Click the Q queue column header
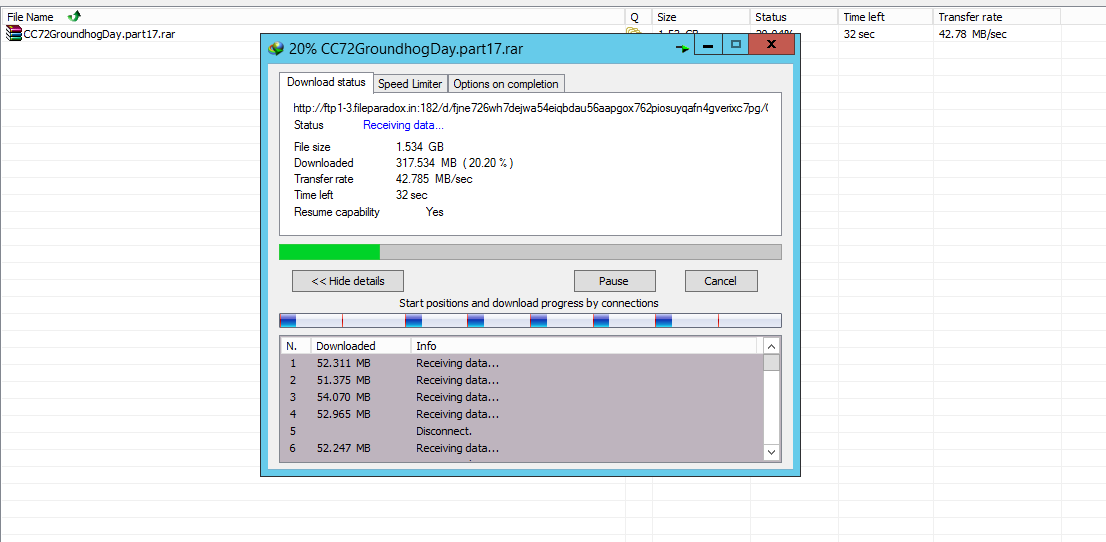Viewport: 1106px width, 542px height. coord(635,17)
